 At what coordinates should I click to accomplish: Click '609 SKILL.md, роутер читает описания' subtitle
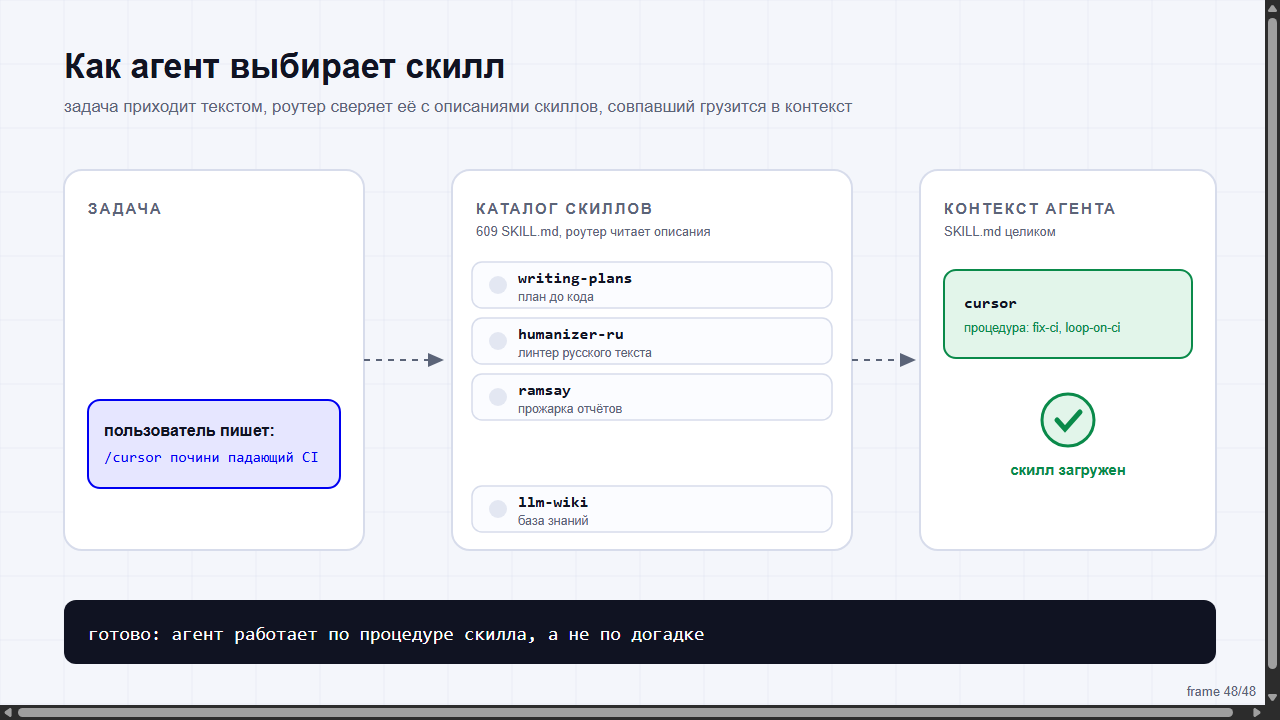(593, 232)
